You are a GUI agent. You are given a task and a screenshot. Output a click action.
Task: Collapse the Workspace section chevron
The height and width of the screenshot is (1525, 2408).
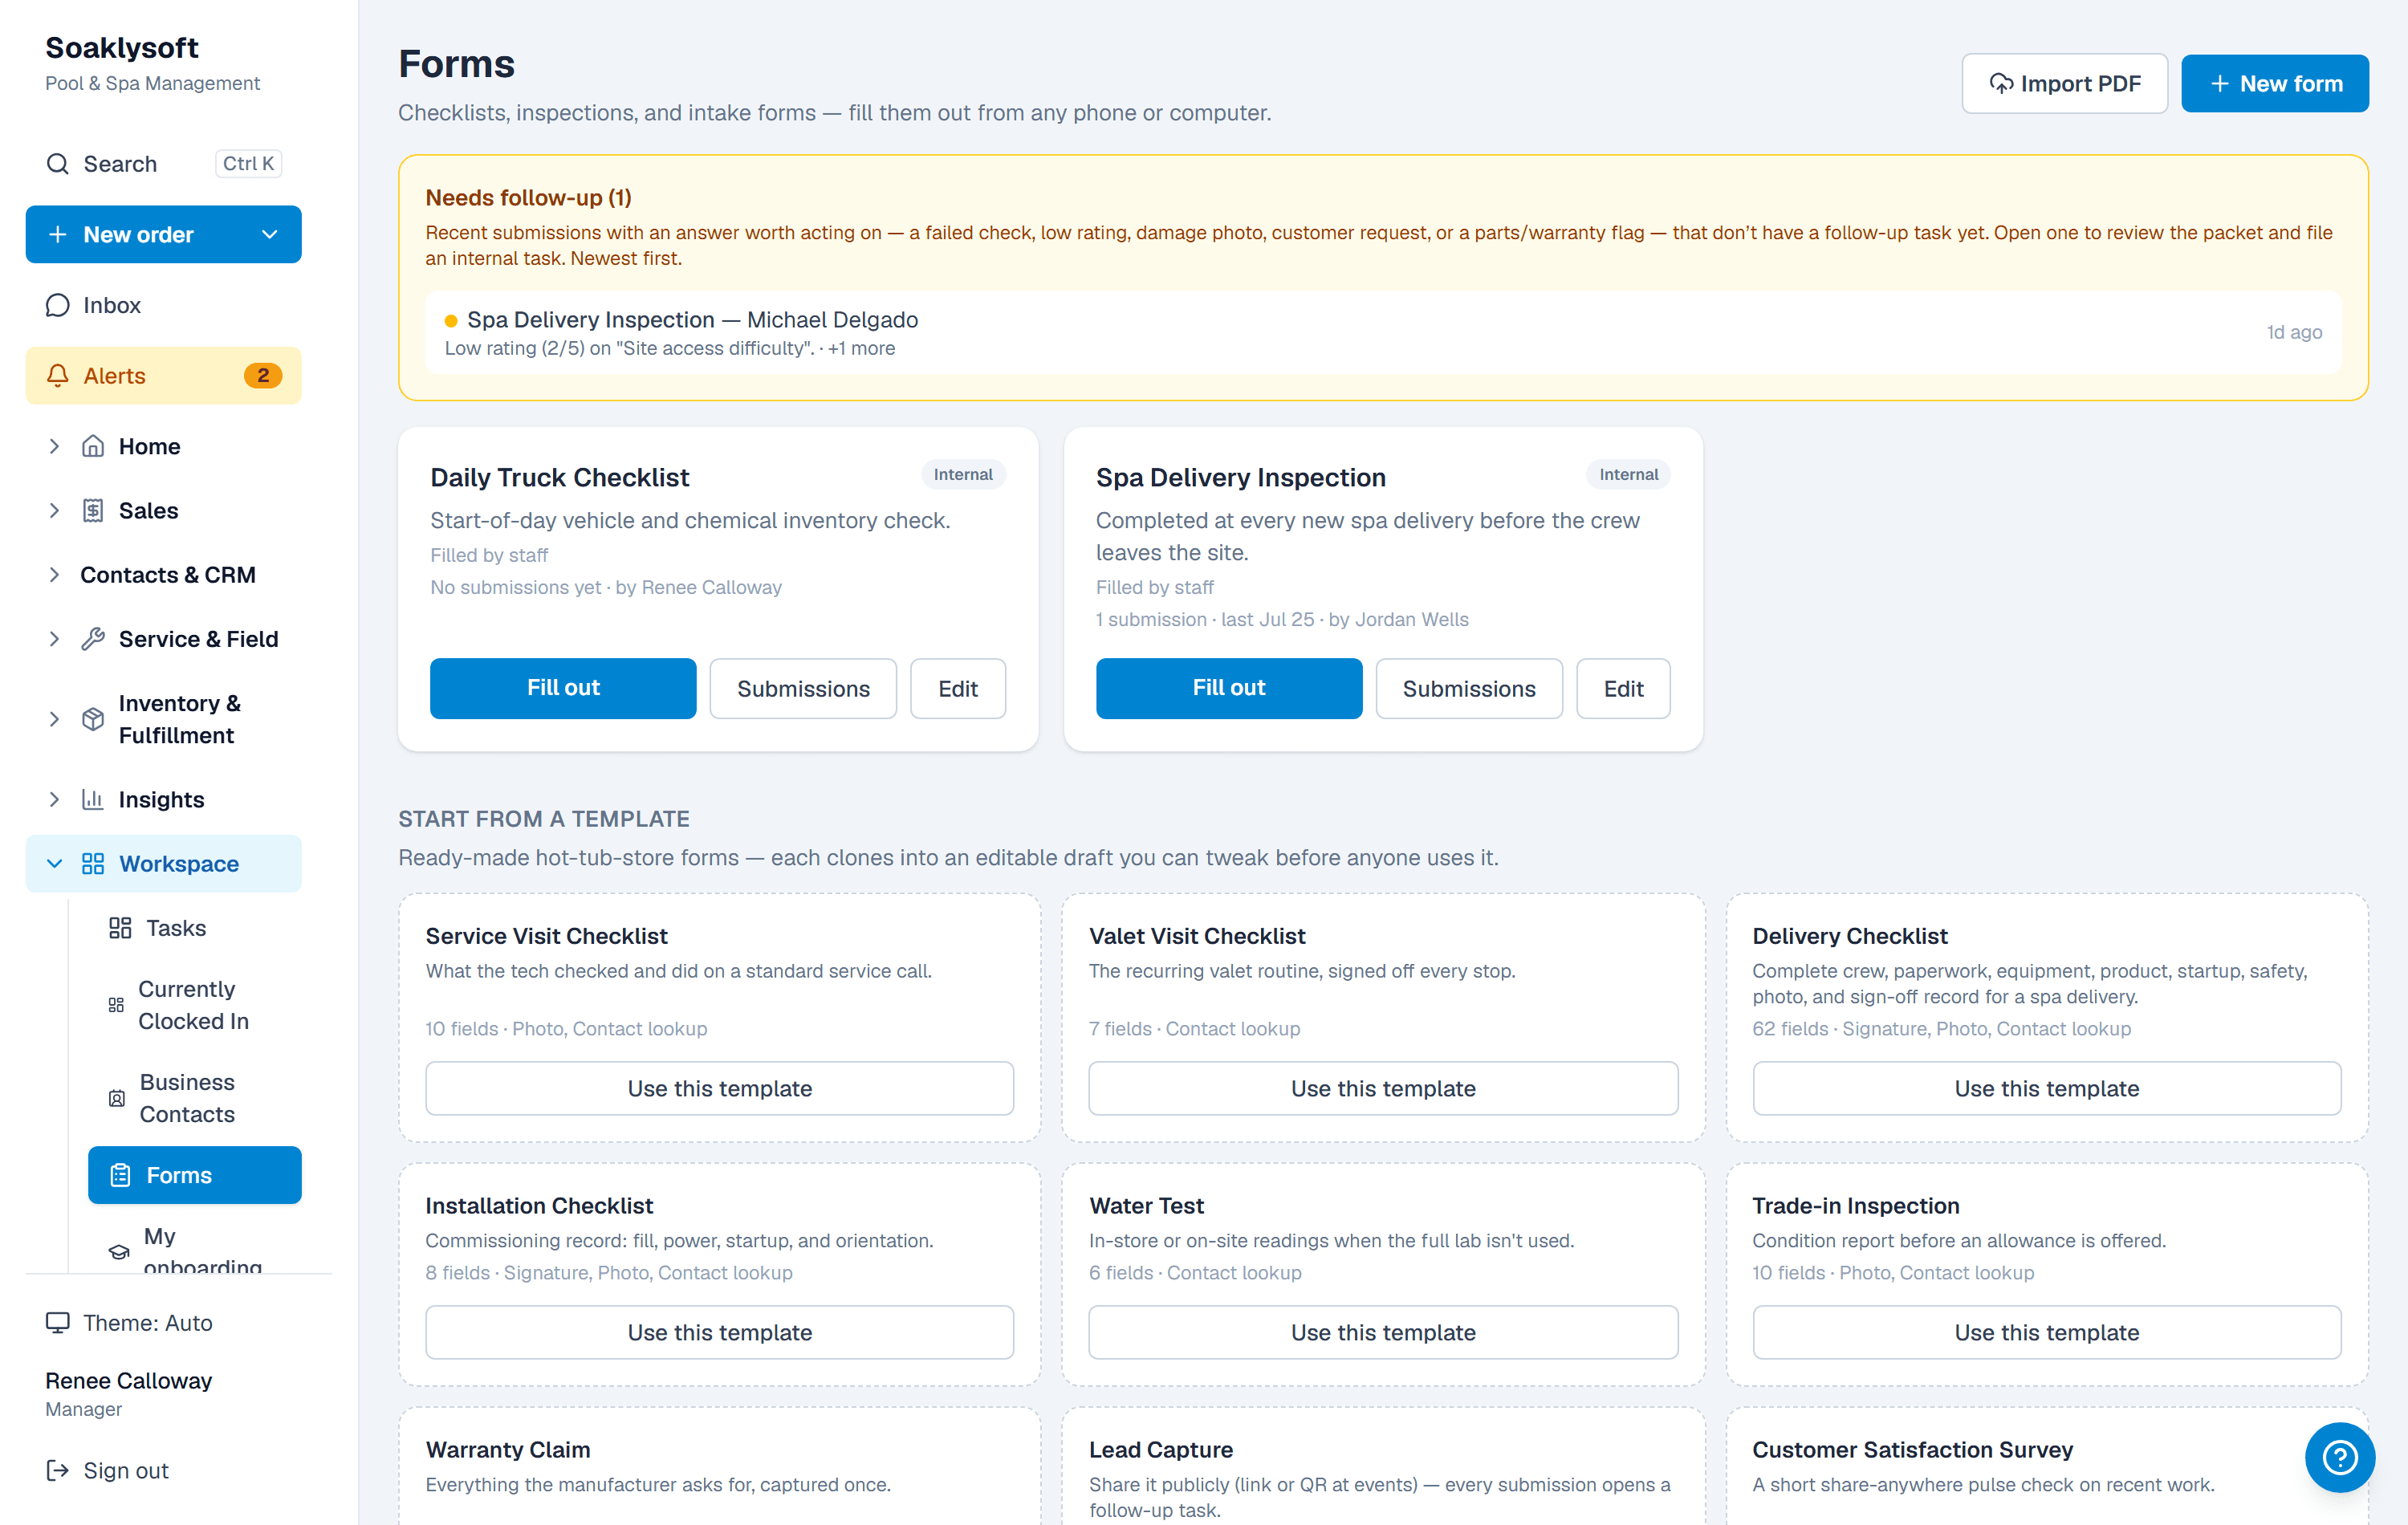pos(54,863)
